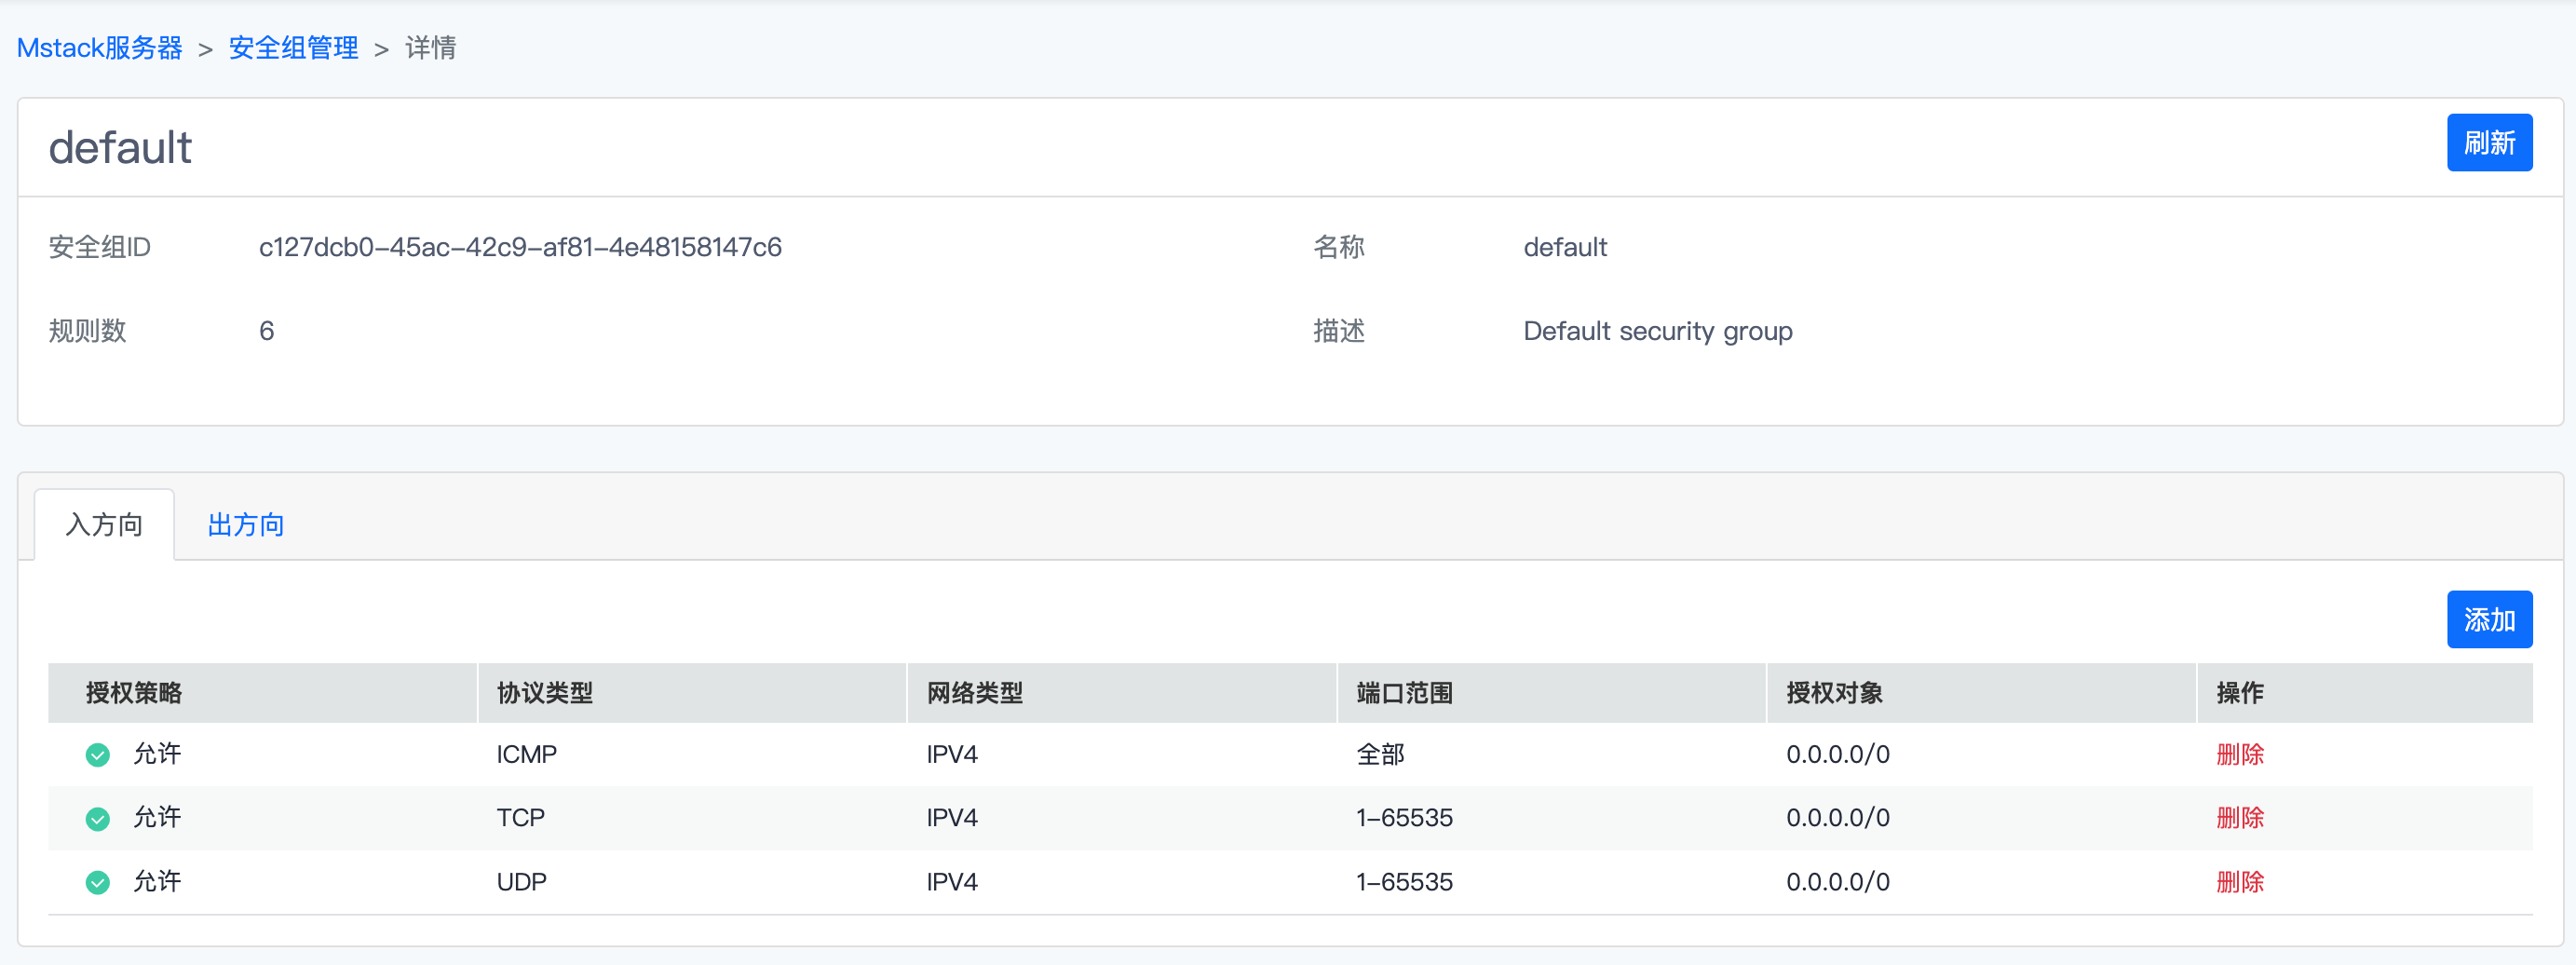Click the green check icon in TCP row

pos(98,819)
